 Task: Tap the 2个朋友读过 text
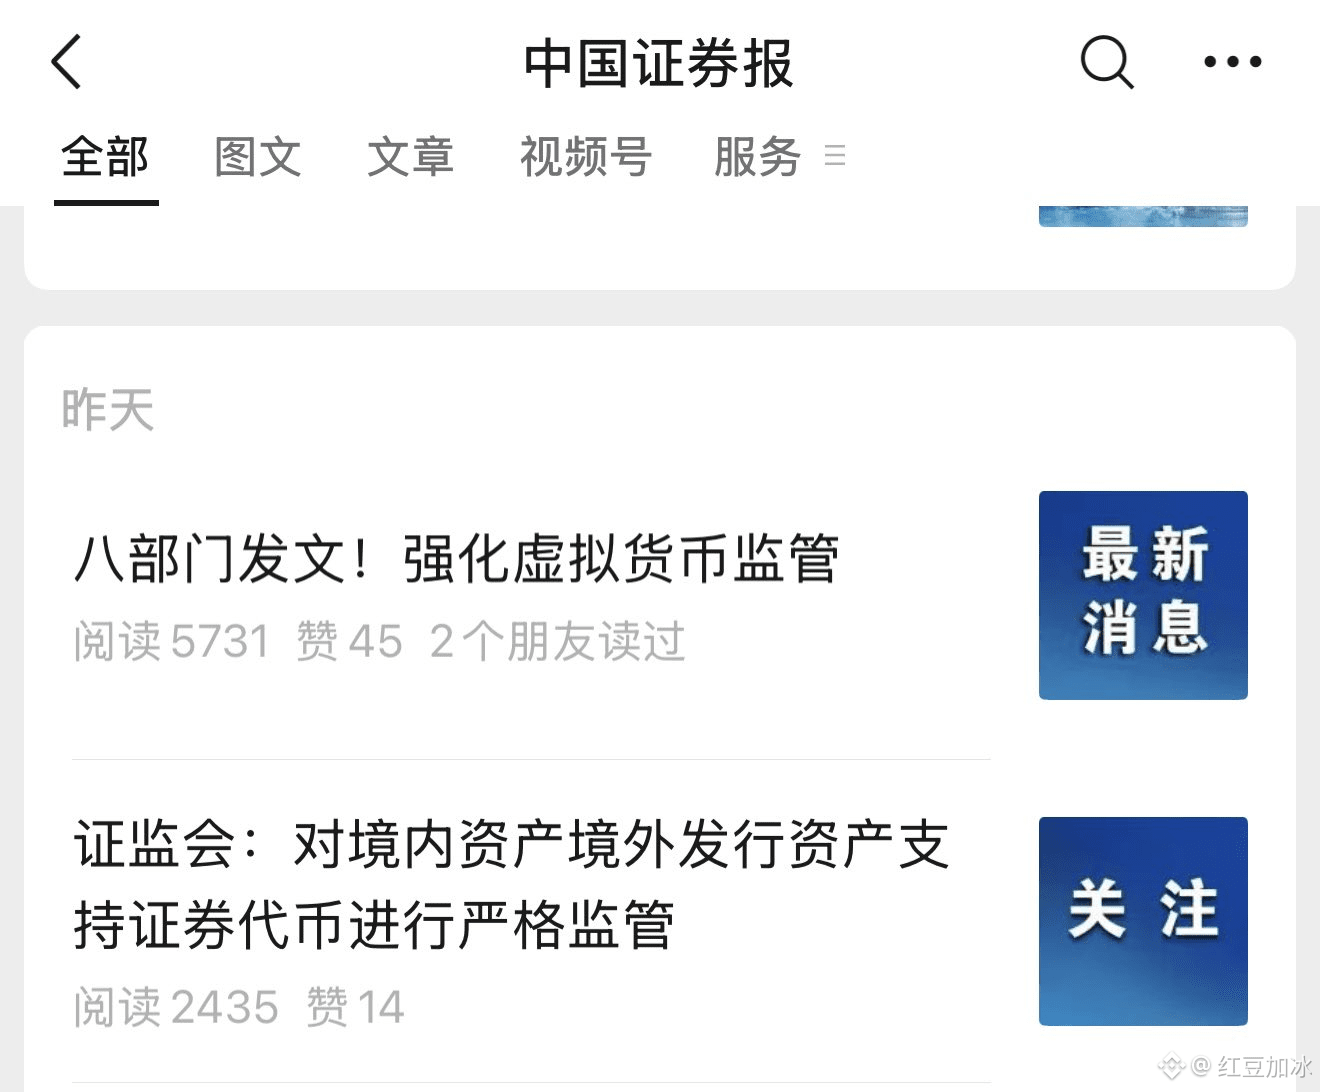pyautogui.click(x=558, y=641)
